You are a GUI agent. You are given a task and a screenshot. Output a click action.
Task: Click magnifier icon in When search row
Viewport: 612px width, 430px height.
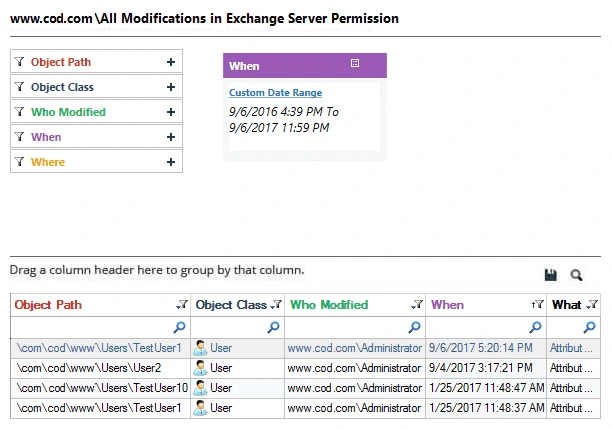[x=535, y=327]
